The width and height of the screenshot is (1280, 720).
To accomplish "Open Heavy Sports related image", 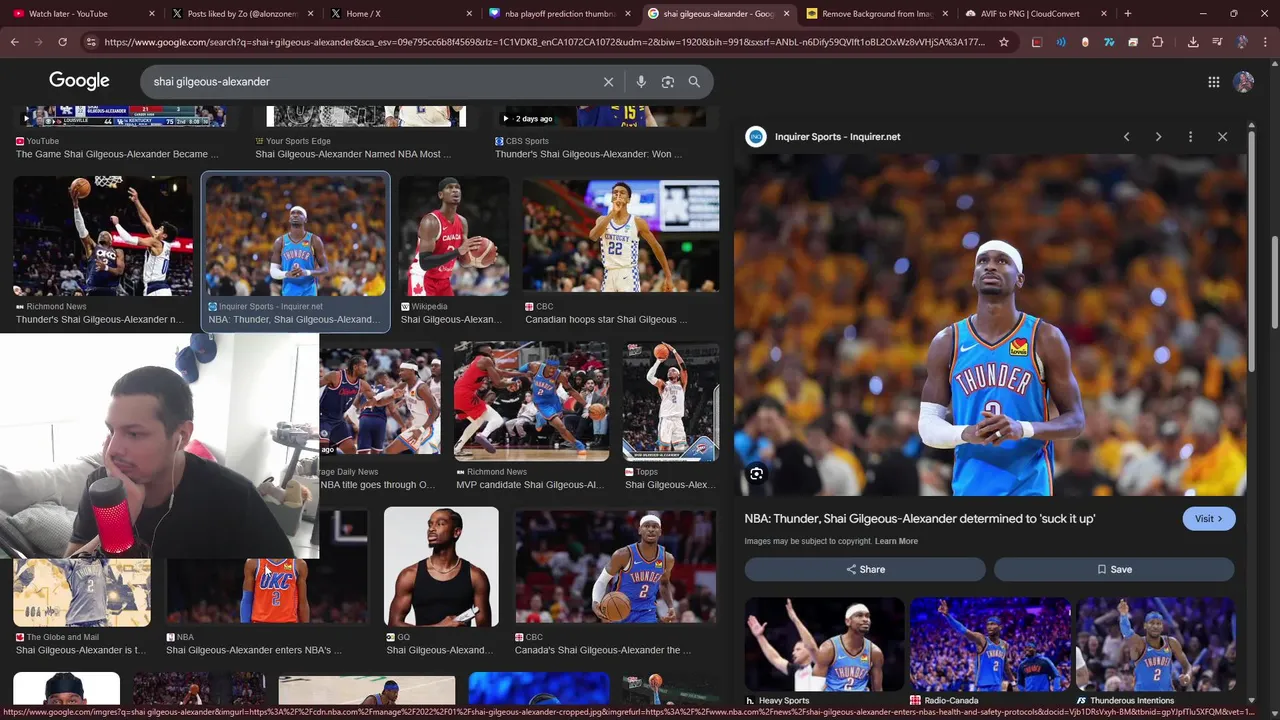I will pos(824,644).
